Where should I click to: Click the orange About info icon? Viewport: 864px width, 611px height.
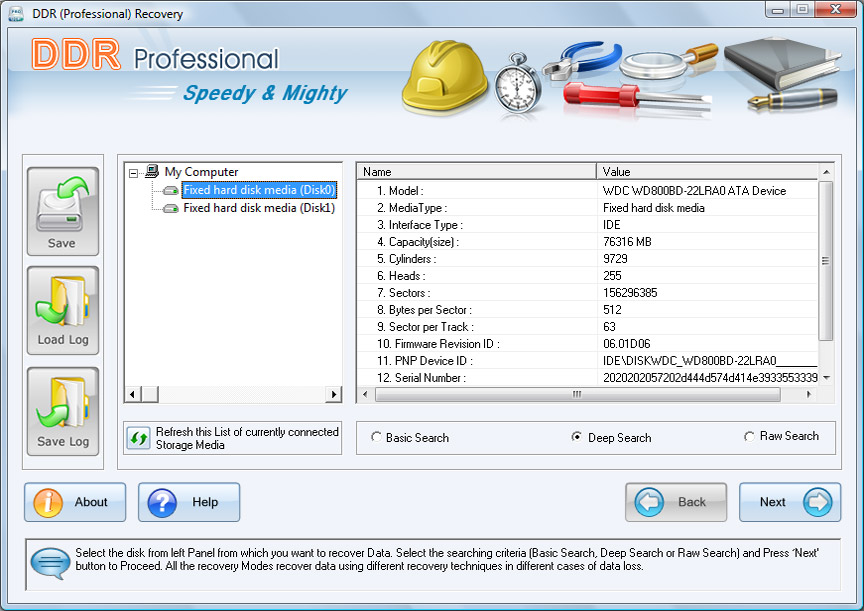click(48, 502)
